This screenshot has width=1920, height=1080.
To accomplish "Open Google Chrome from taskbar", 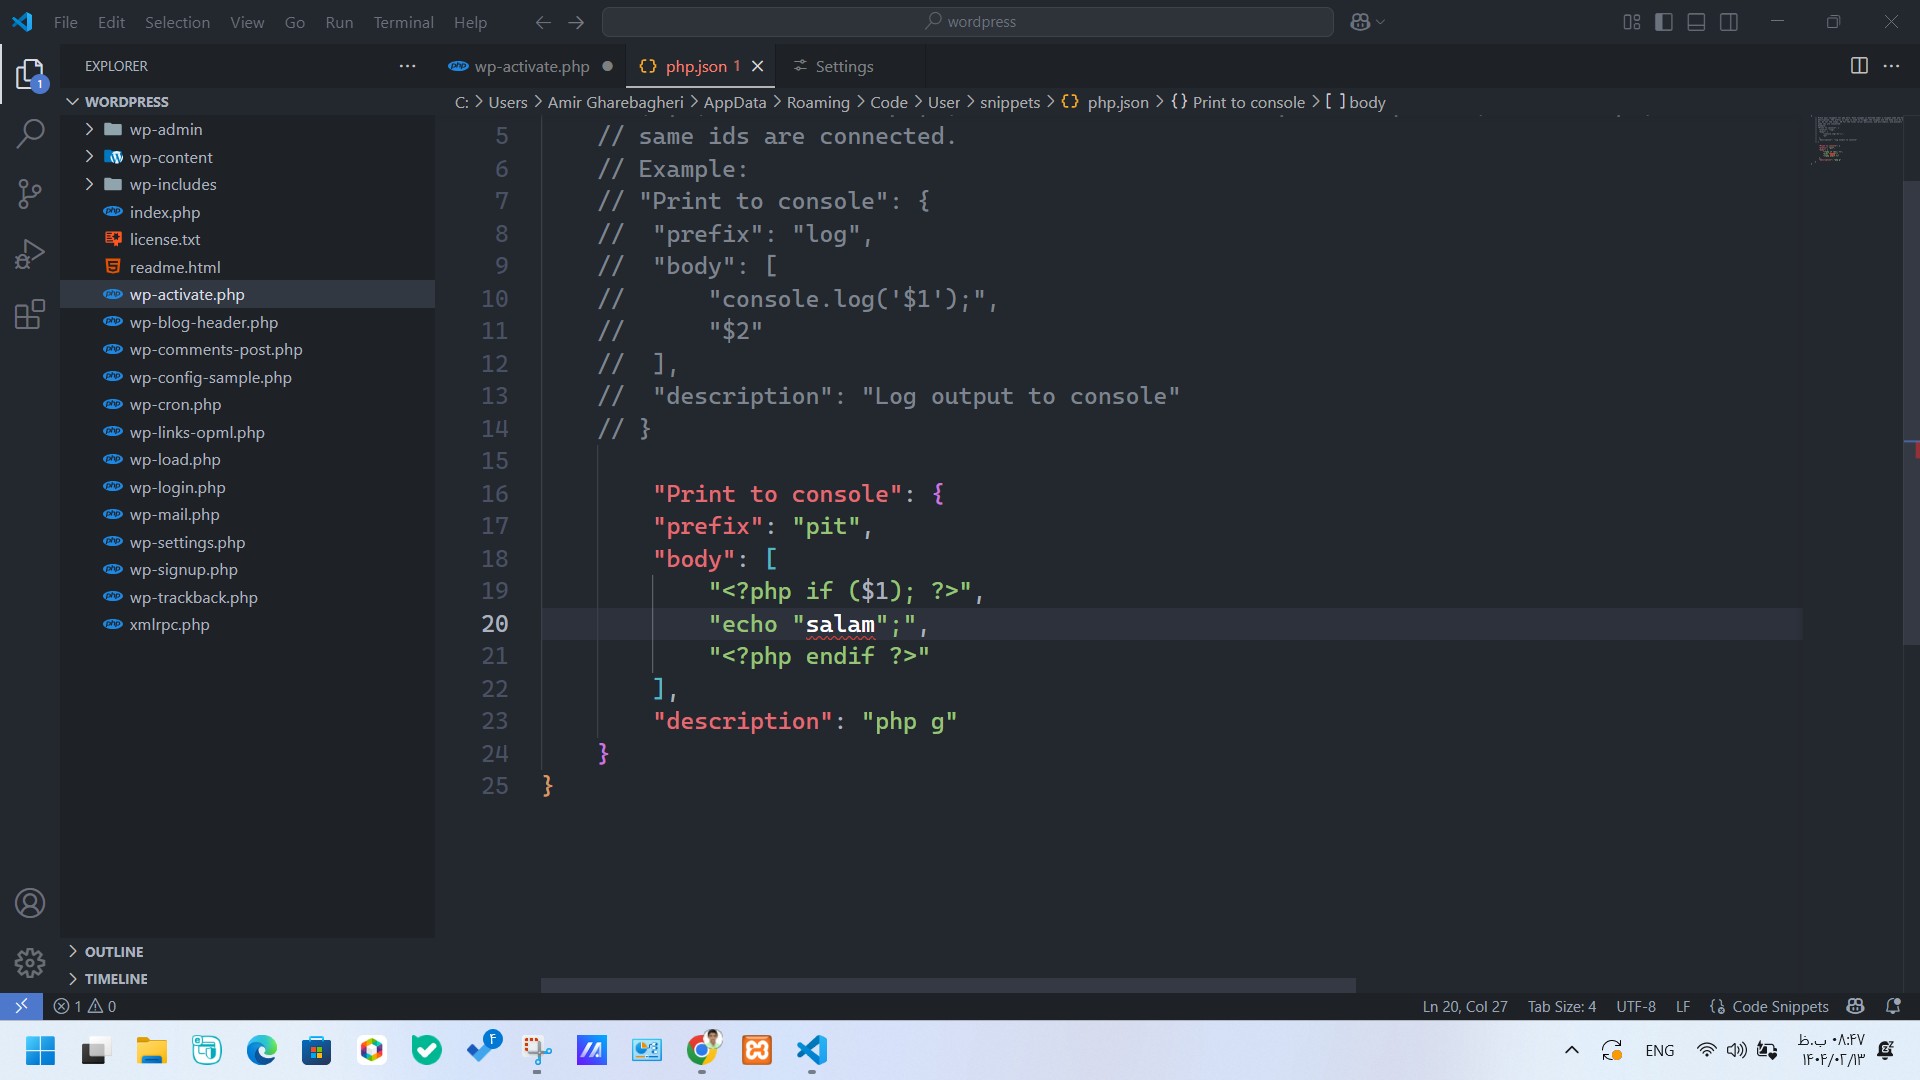I will click(702, 1050).
